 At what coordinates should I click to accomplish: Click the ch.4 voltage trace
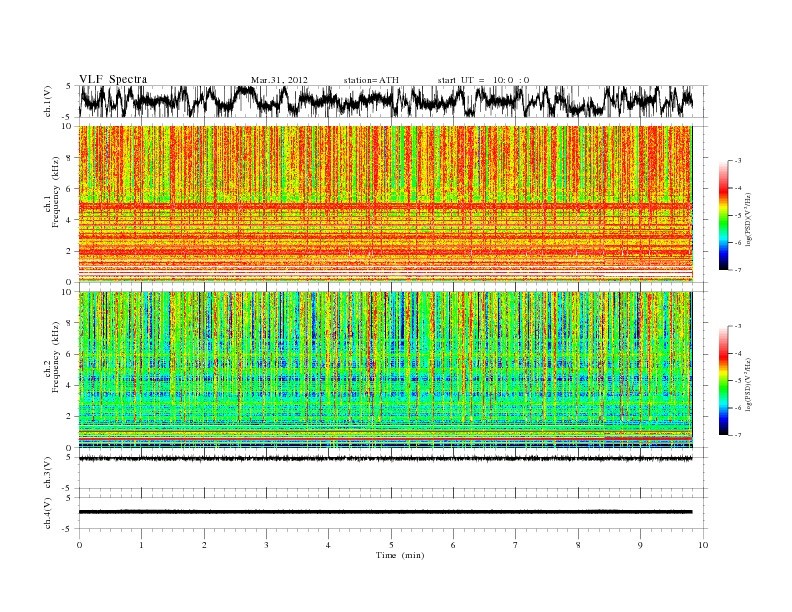[386, 512]
